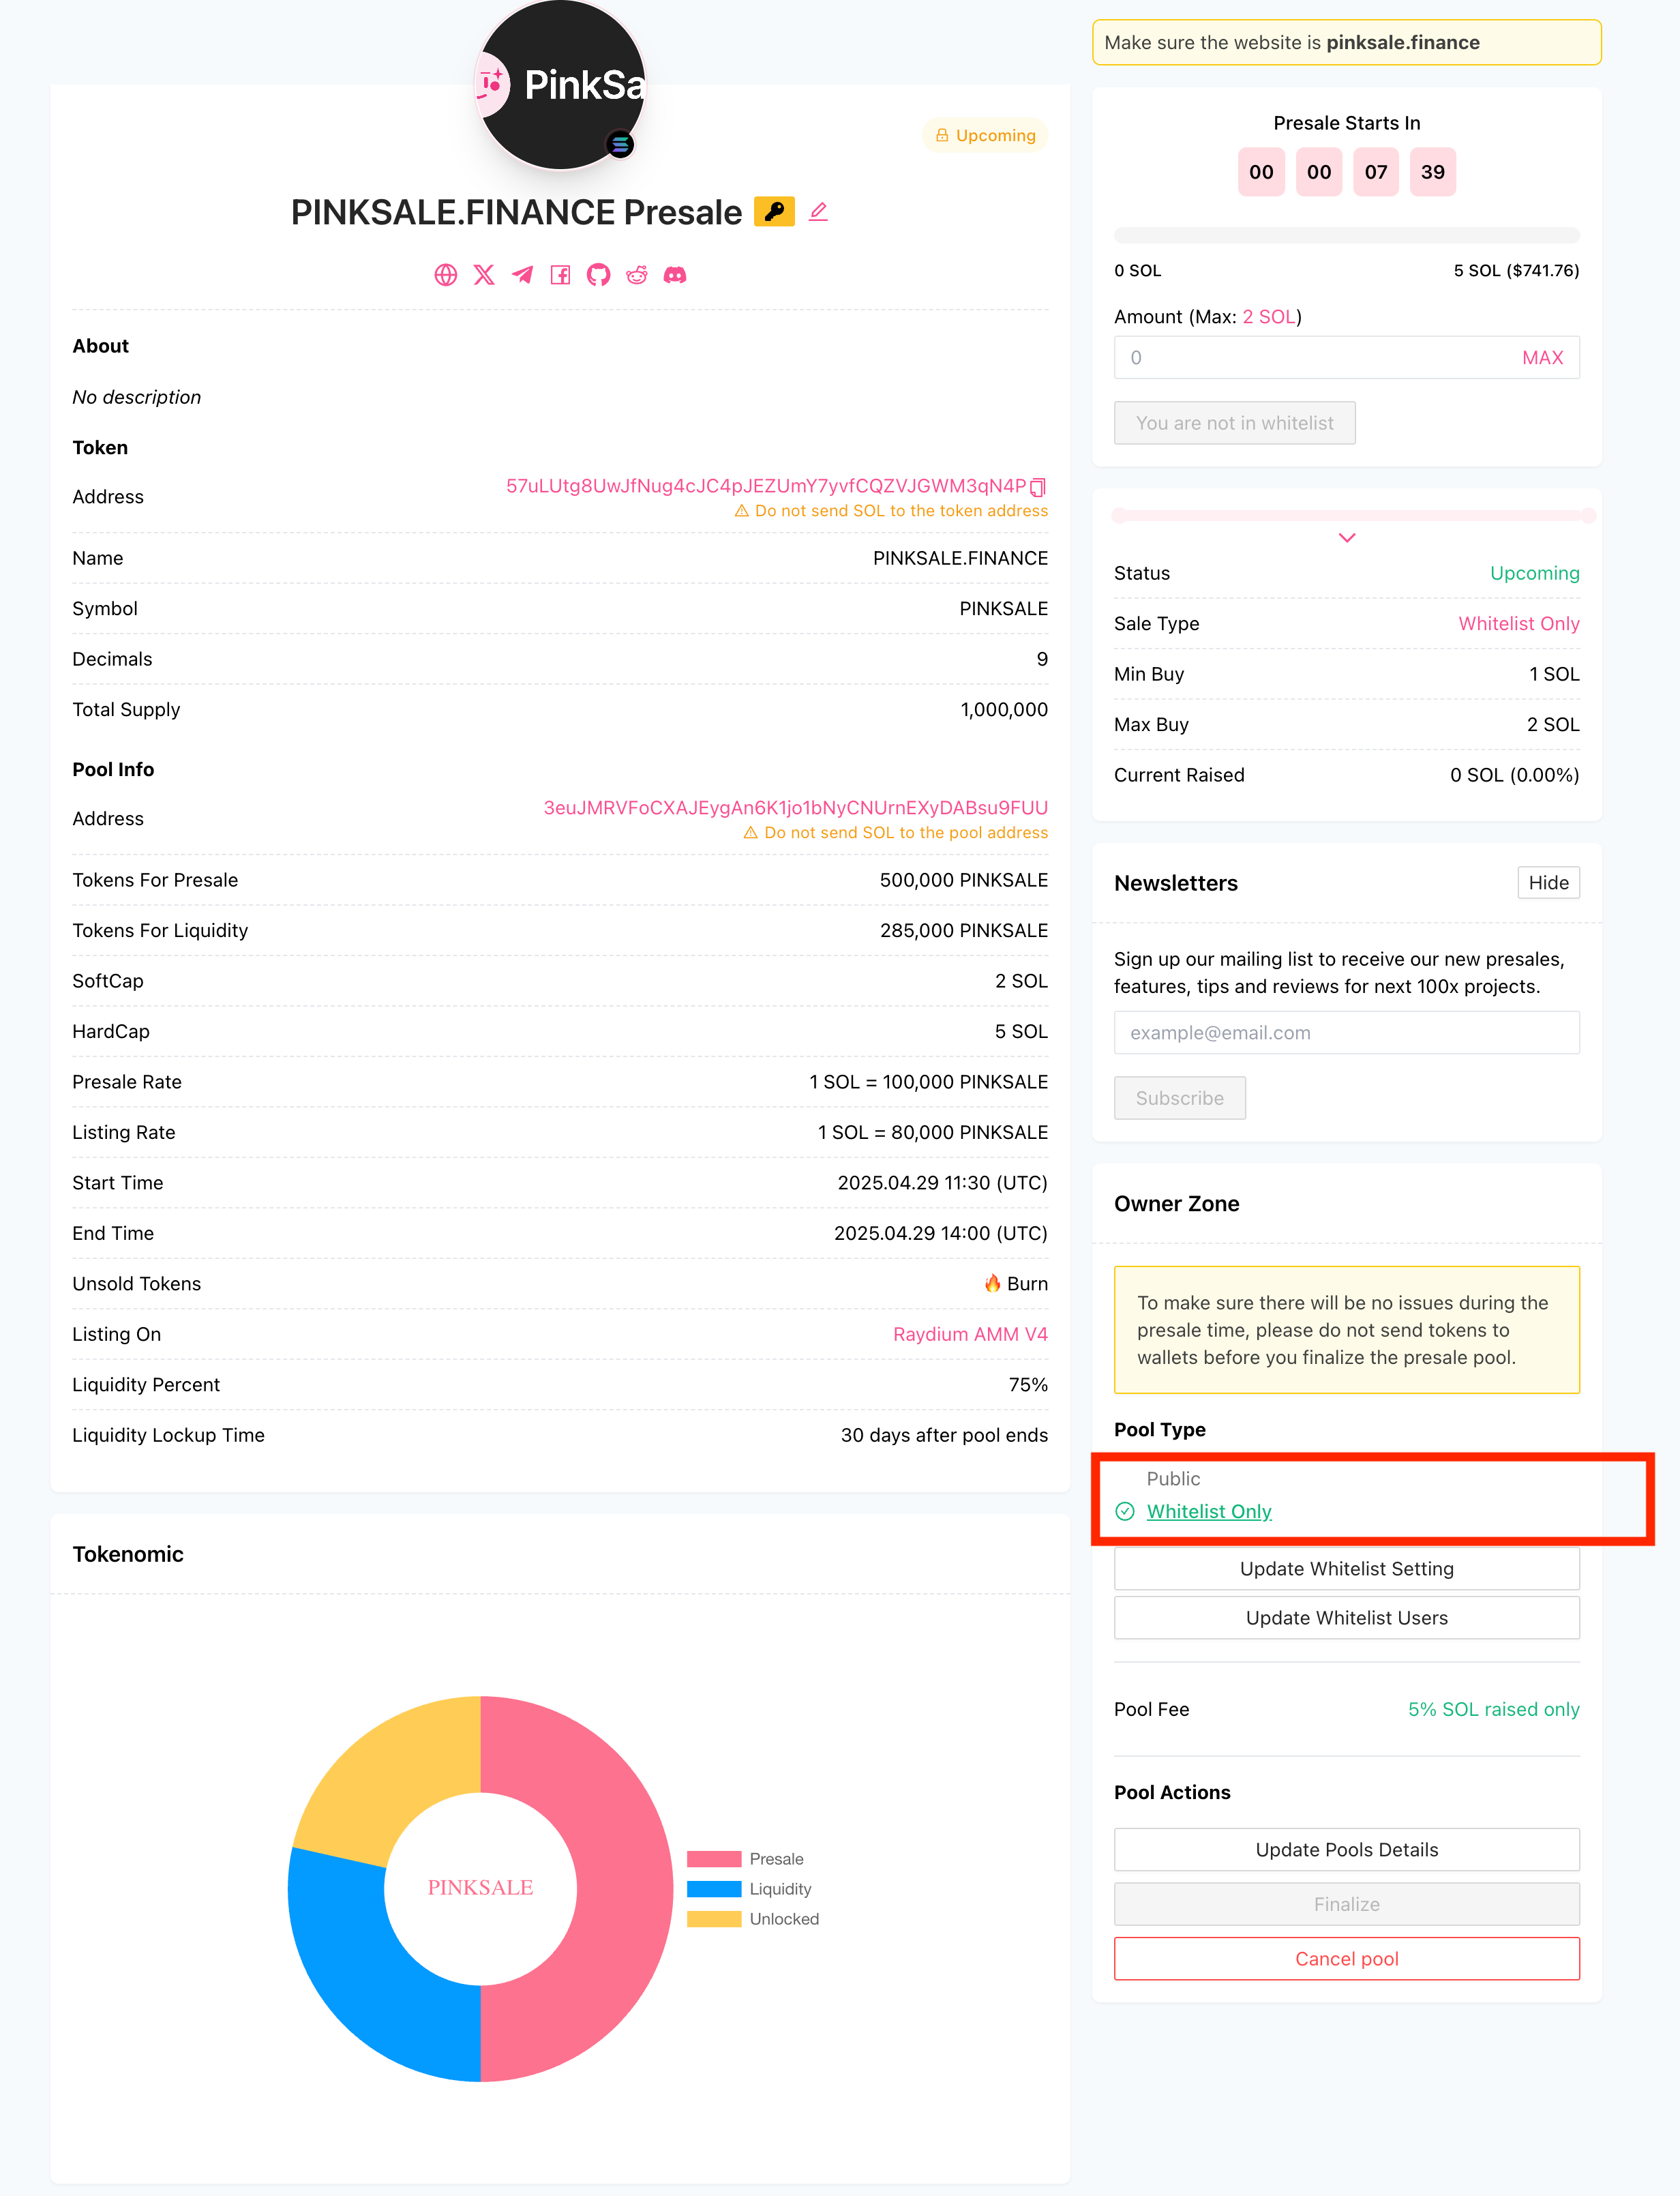Toggle the Presale legend swatch
This screenshot has height=2196, width=1680.
pyautogui.click(x=714, y=1859)
